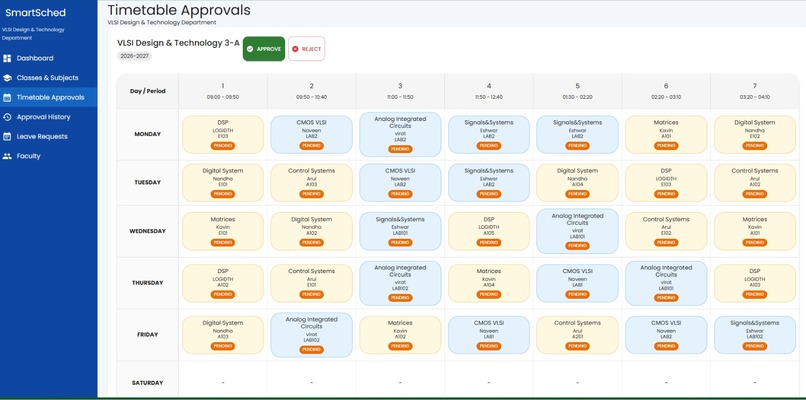Select Thursday period 4 Matrices card
Screen dimensions: 806x400
click(x=489, y=283)
